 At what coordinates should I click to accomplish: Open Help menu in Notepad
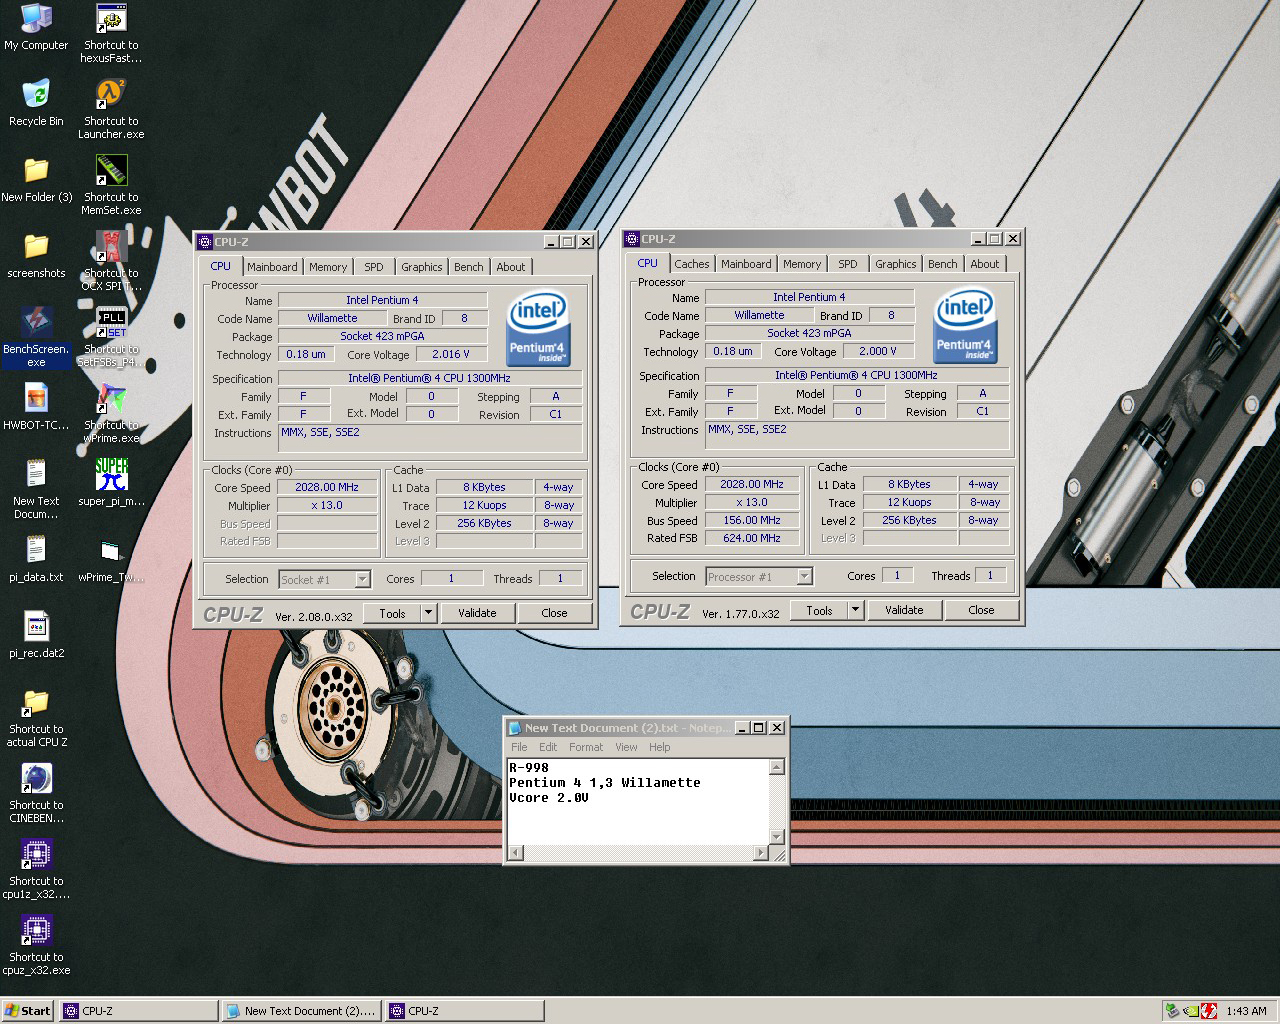click(x=659, y=747)
